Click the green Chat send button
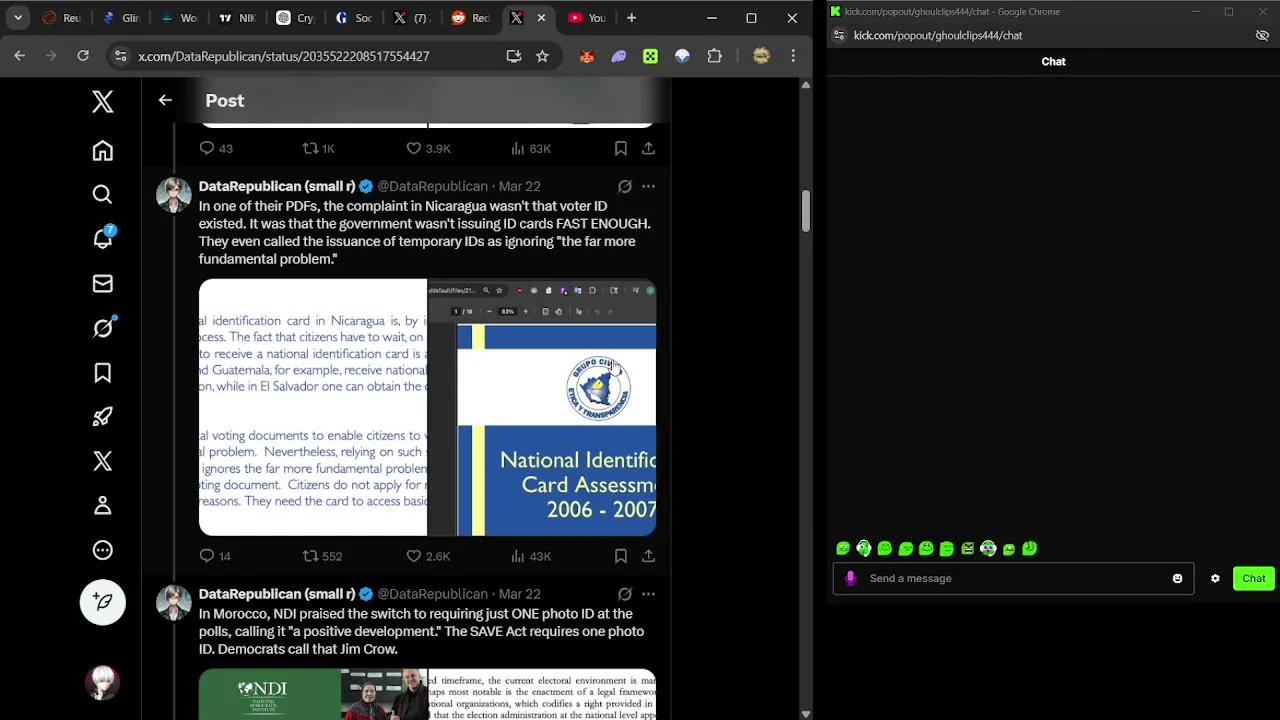Viewport: 1280px width, 720px height. click(1254, 578)
